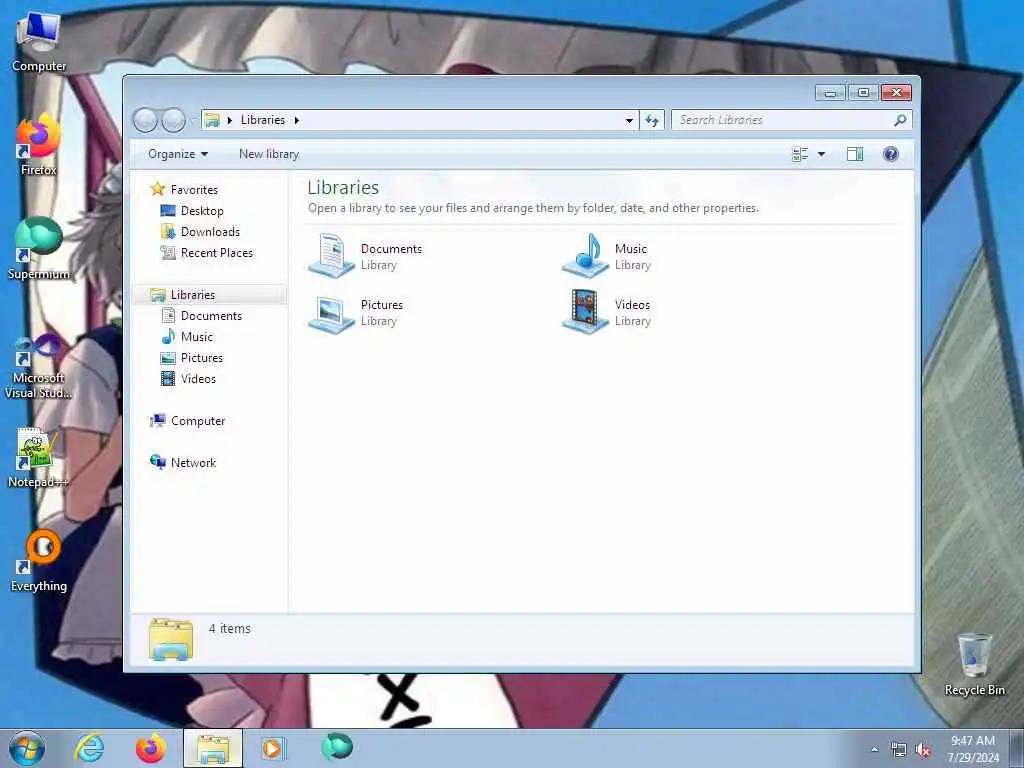The height and width of the screenshot is (768, 1024).
Task: Launch Firefox from the taskbar
Action: point(150,748)
